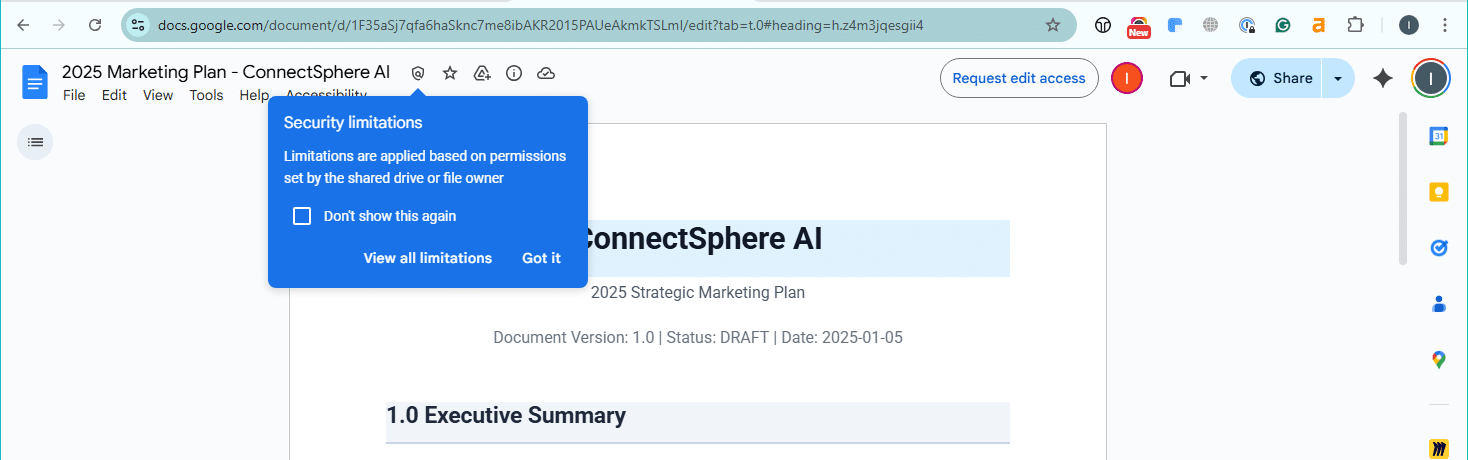Click View all limitations link

428,258
